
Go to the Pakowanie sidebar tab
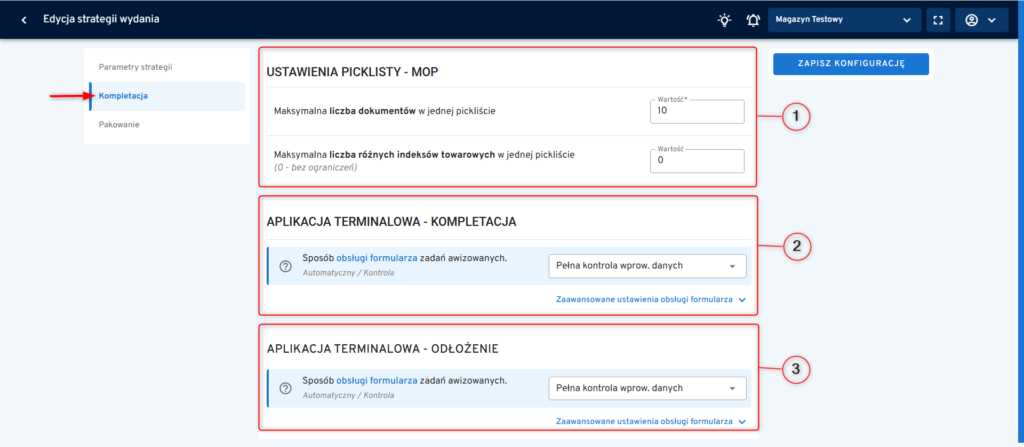119,125
